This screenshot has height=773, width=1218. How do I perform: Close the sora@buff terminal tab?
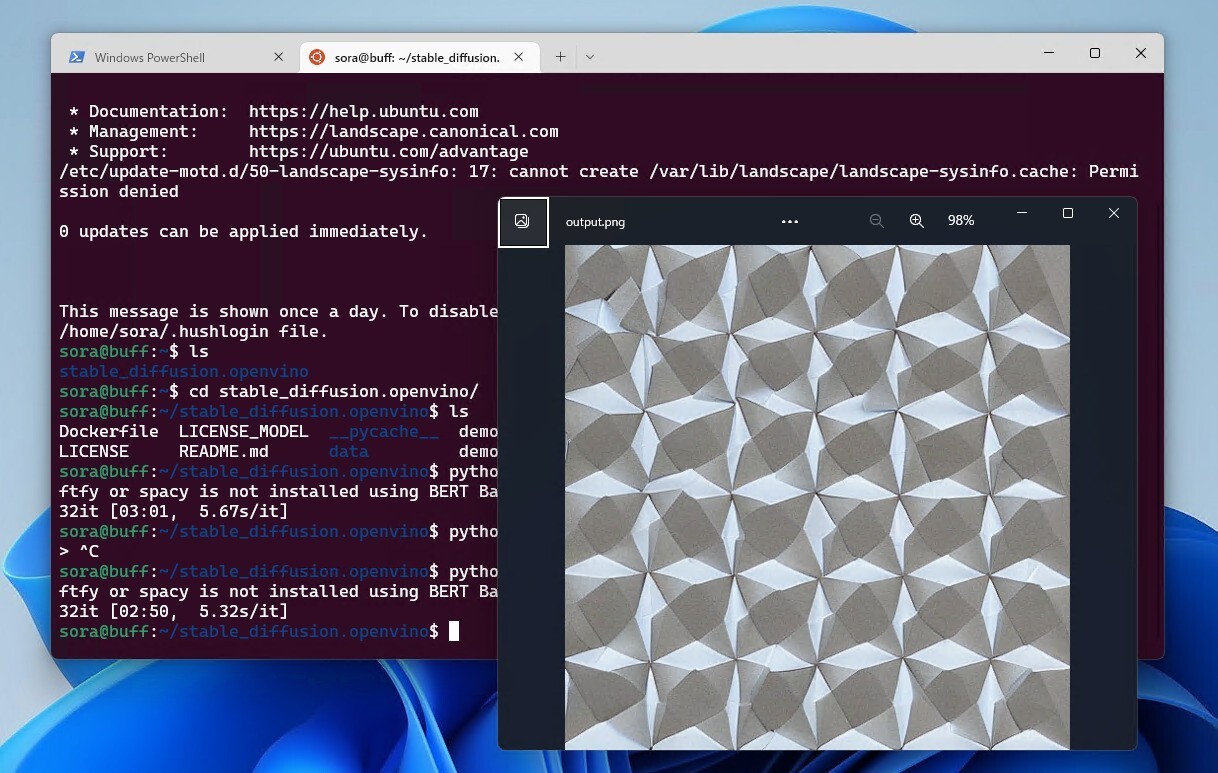[519, 57]
